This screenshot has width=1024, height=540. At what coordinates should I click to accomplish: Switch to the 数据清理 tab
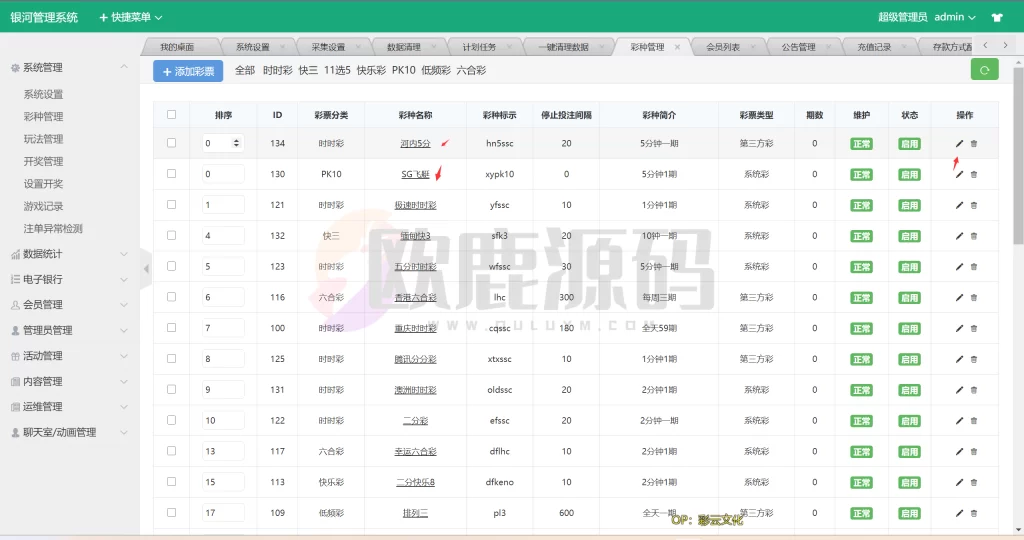tap(404, 47)
